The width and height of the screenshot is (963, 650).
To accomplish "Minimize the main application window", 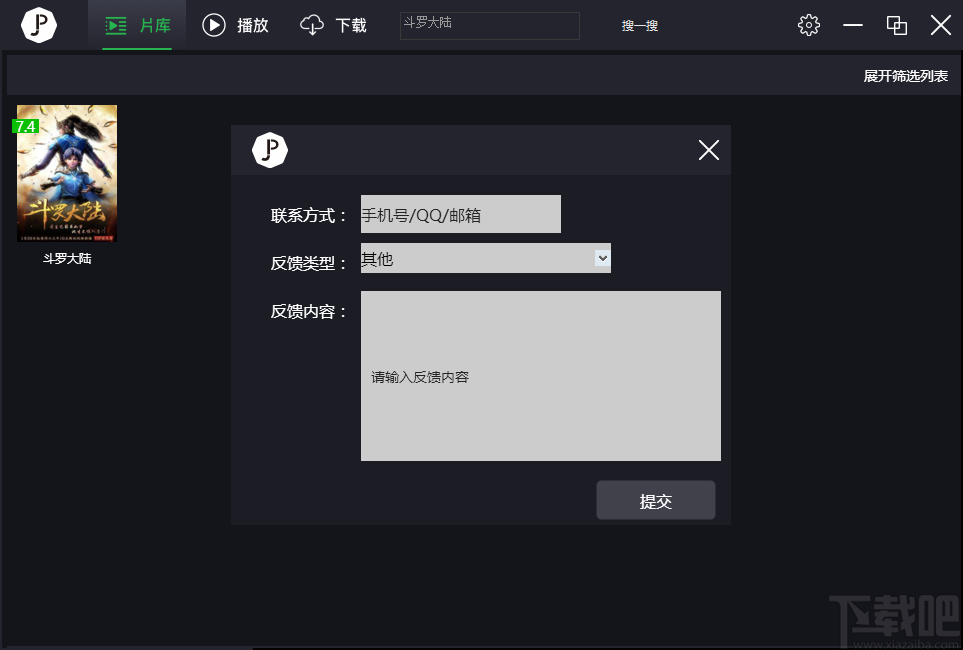I will pyautogui.click(x=853, y=26).
